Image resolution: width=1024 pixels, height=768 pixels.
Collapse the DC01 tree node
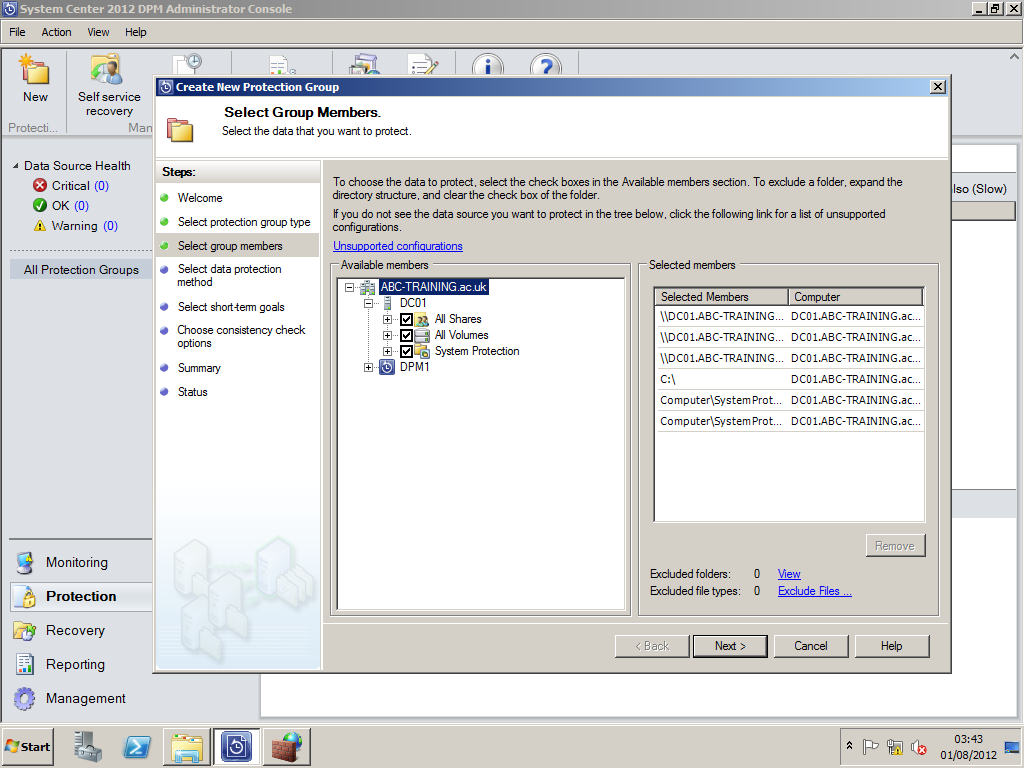(x=368, y=303)
